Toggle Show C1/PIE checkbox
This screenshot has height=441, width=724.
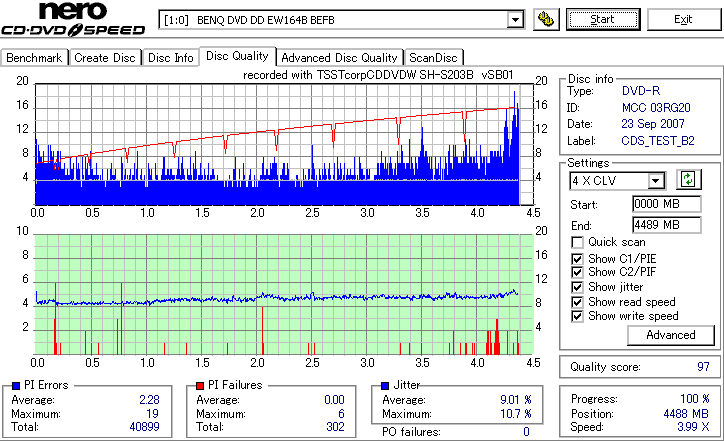pos(577,259)
